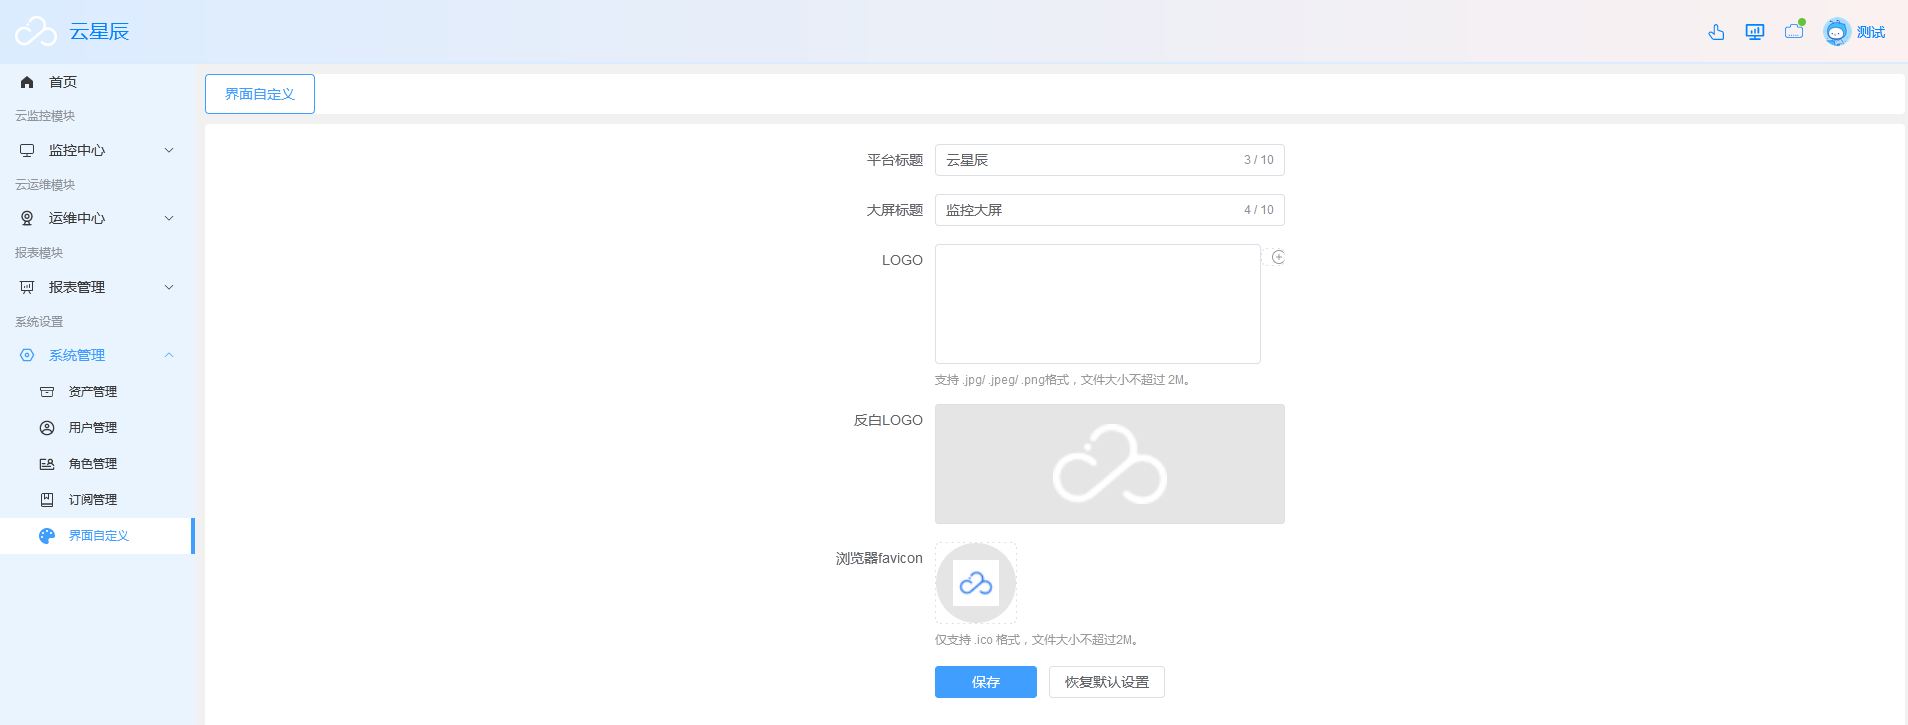Click the 云星辰 title text in header
The height and width of the screenshot is (725, 1908).
[x=99, y=32]
